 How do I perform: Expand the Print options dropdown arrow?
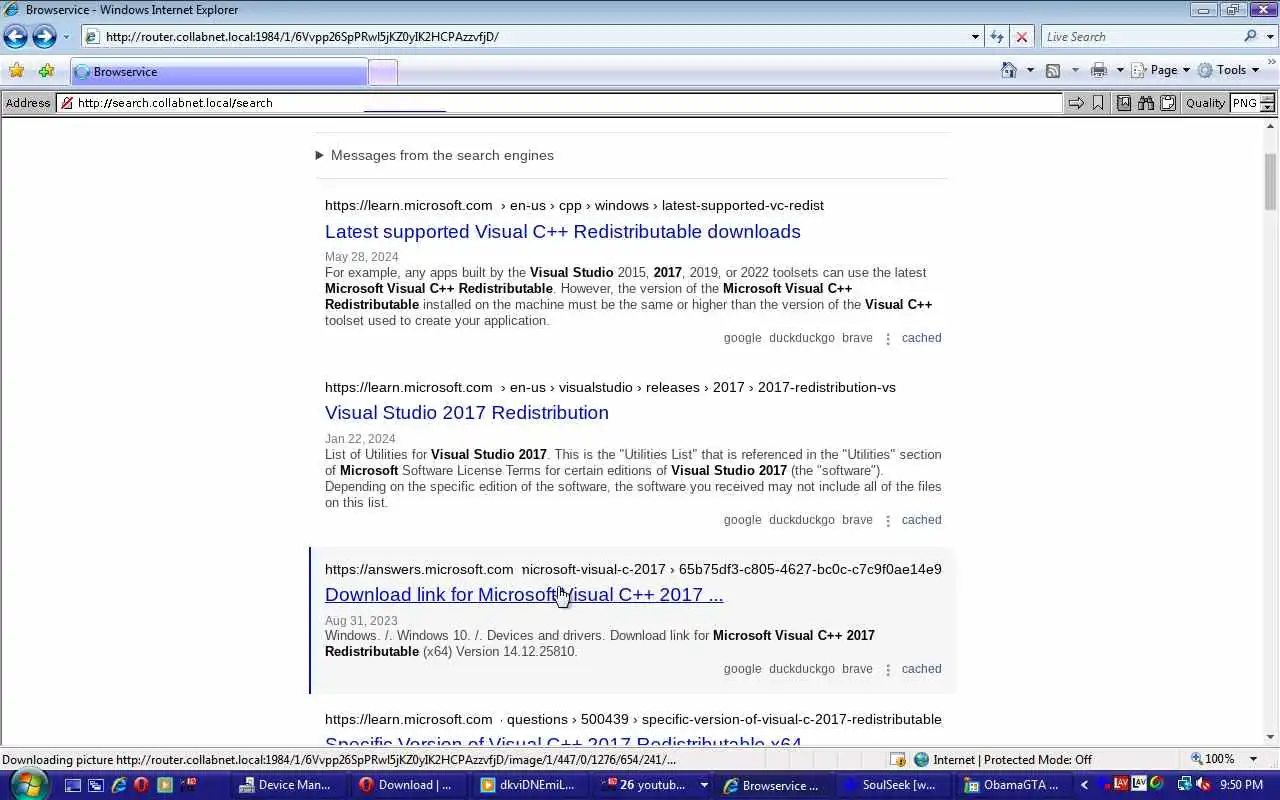coord(1120,70)
